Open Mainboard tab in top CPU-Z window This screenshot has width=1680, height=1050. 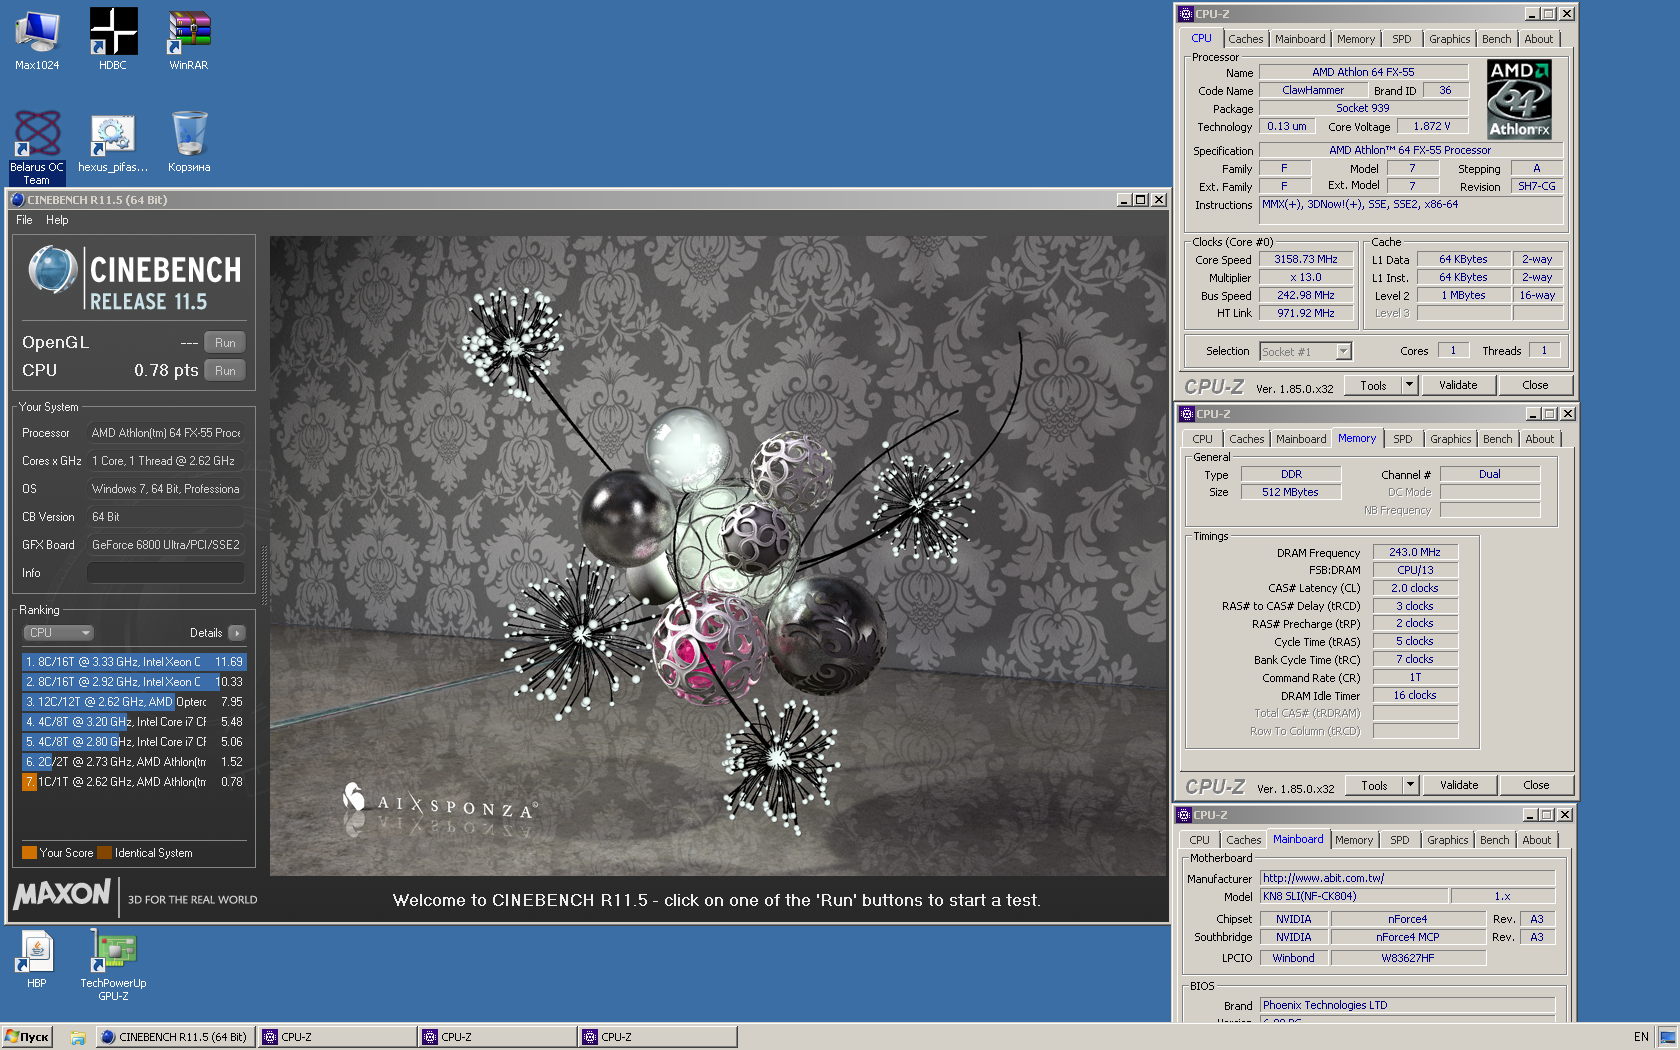1300,39
